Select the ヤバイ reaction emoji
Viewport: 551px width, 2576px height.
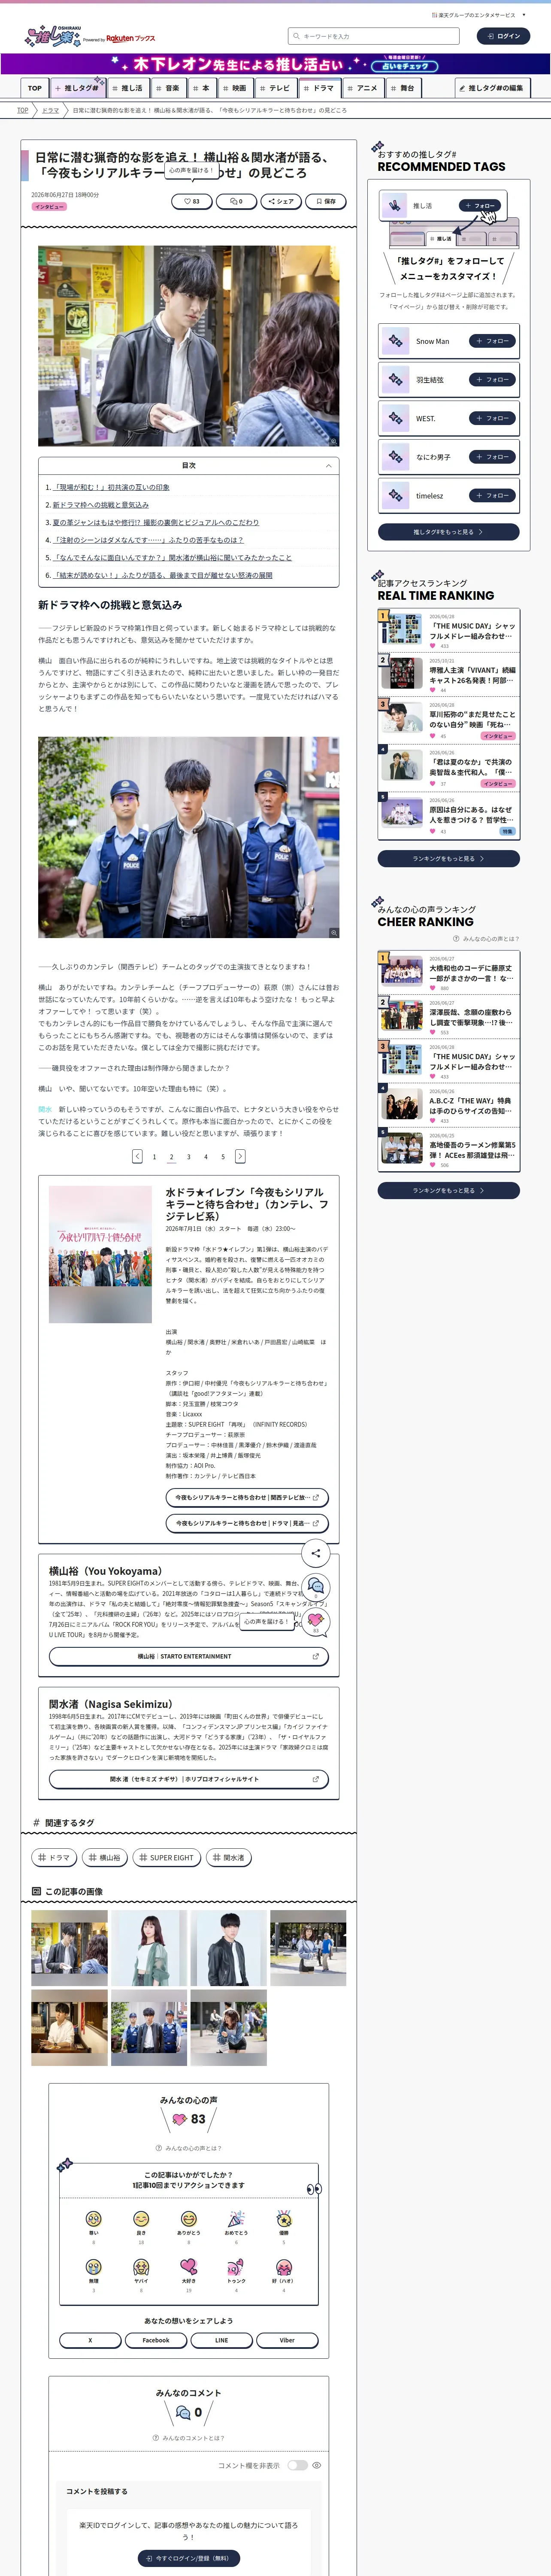click(141, 2267)
